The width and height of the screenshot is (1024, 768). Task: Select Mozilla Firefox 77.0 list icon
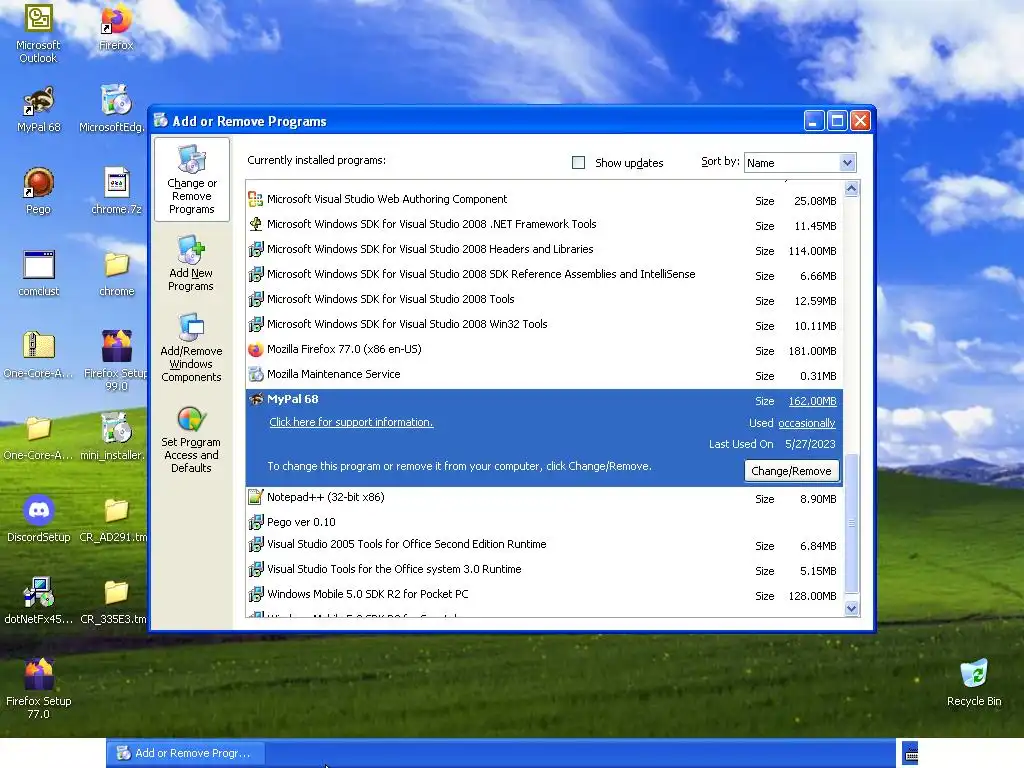pyautogui.click(x=255, y=349)
